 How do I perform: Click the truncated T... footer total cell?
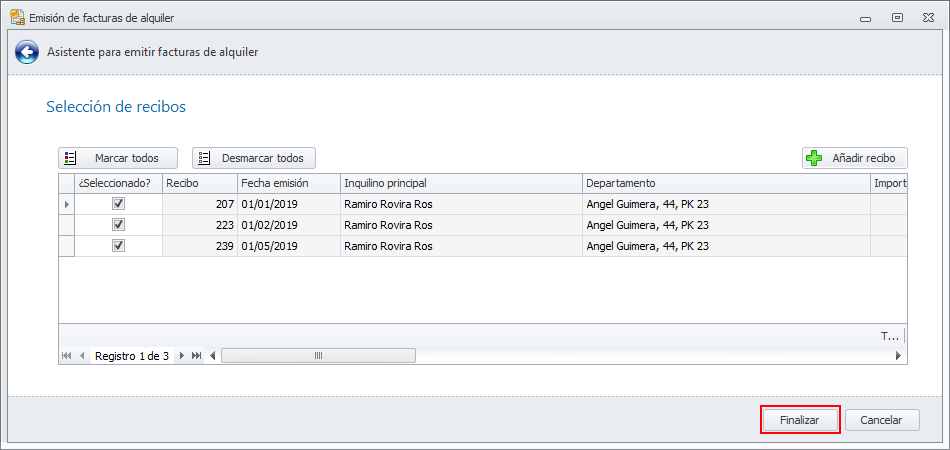890,336
